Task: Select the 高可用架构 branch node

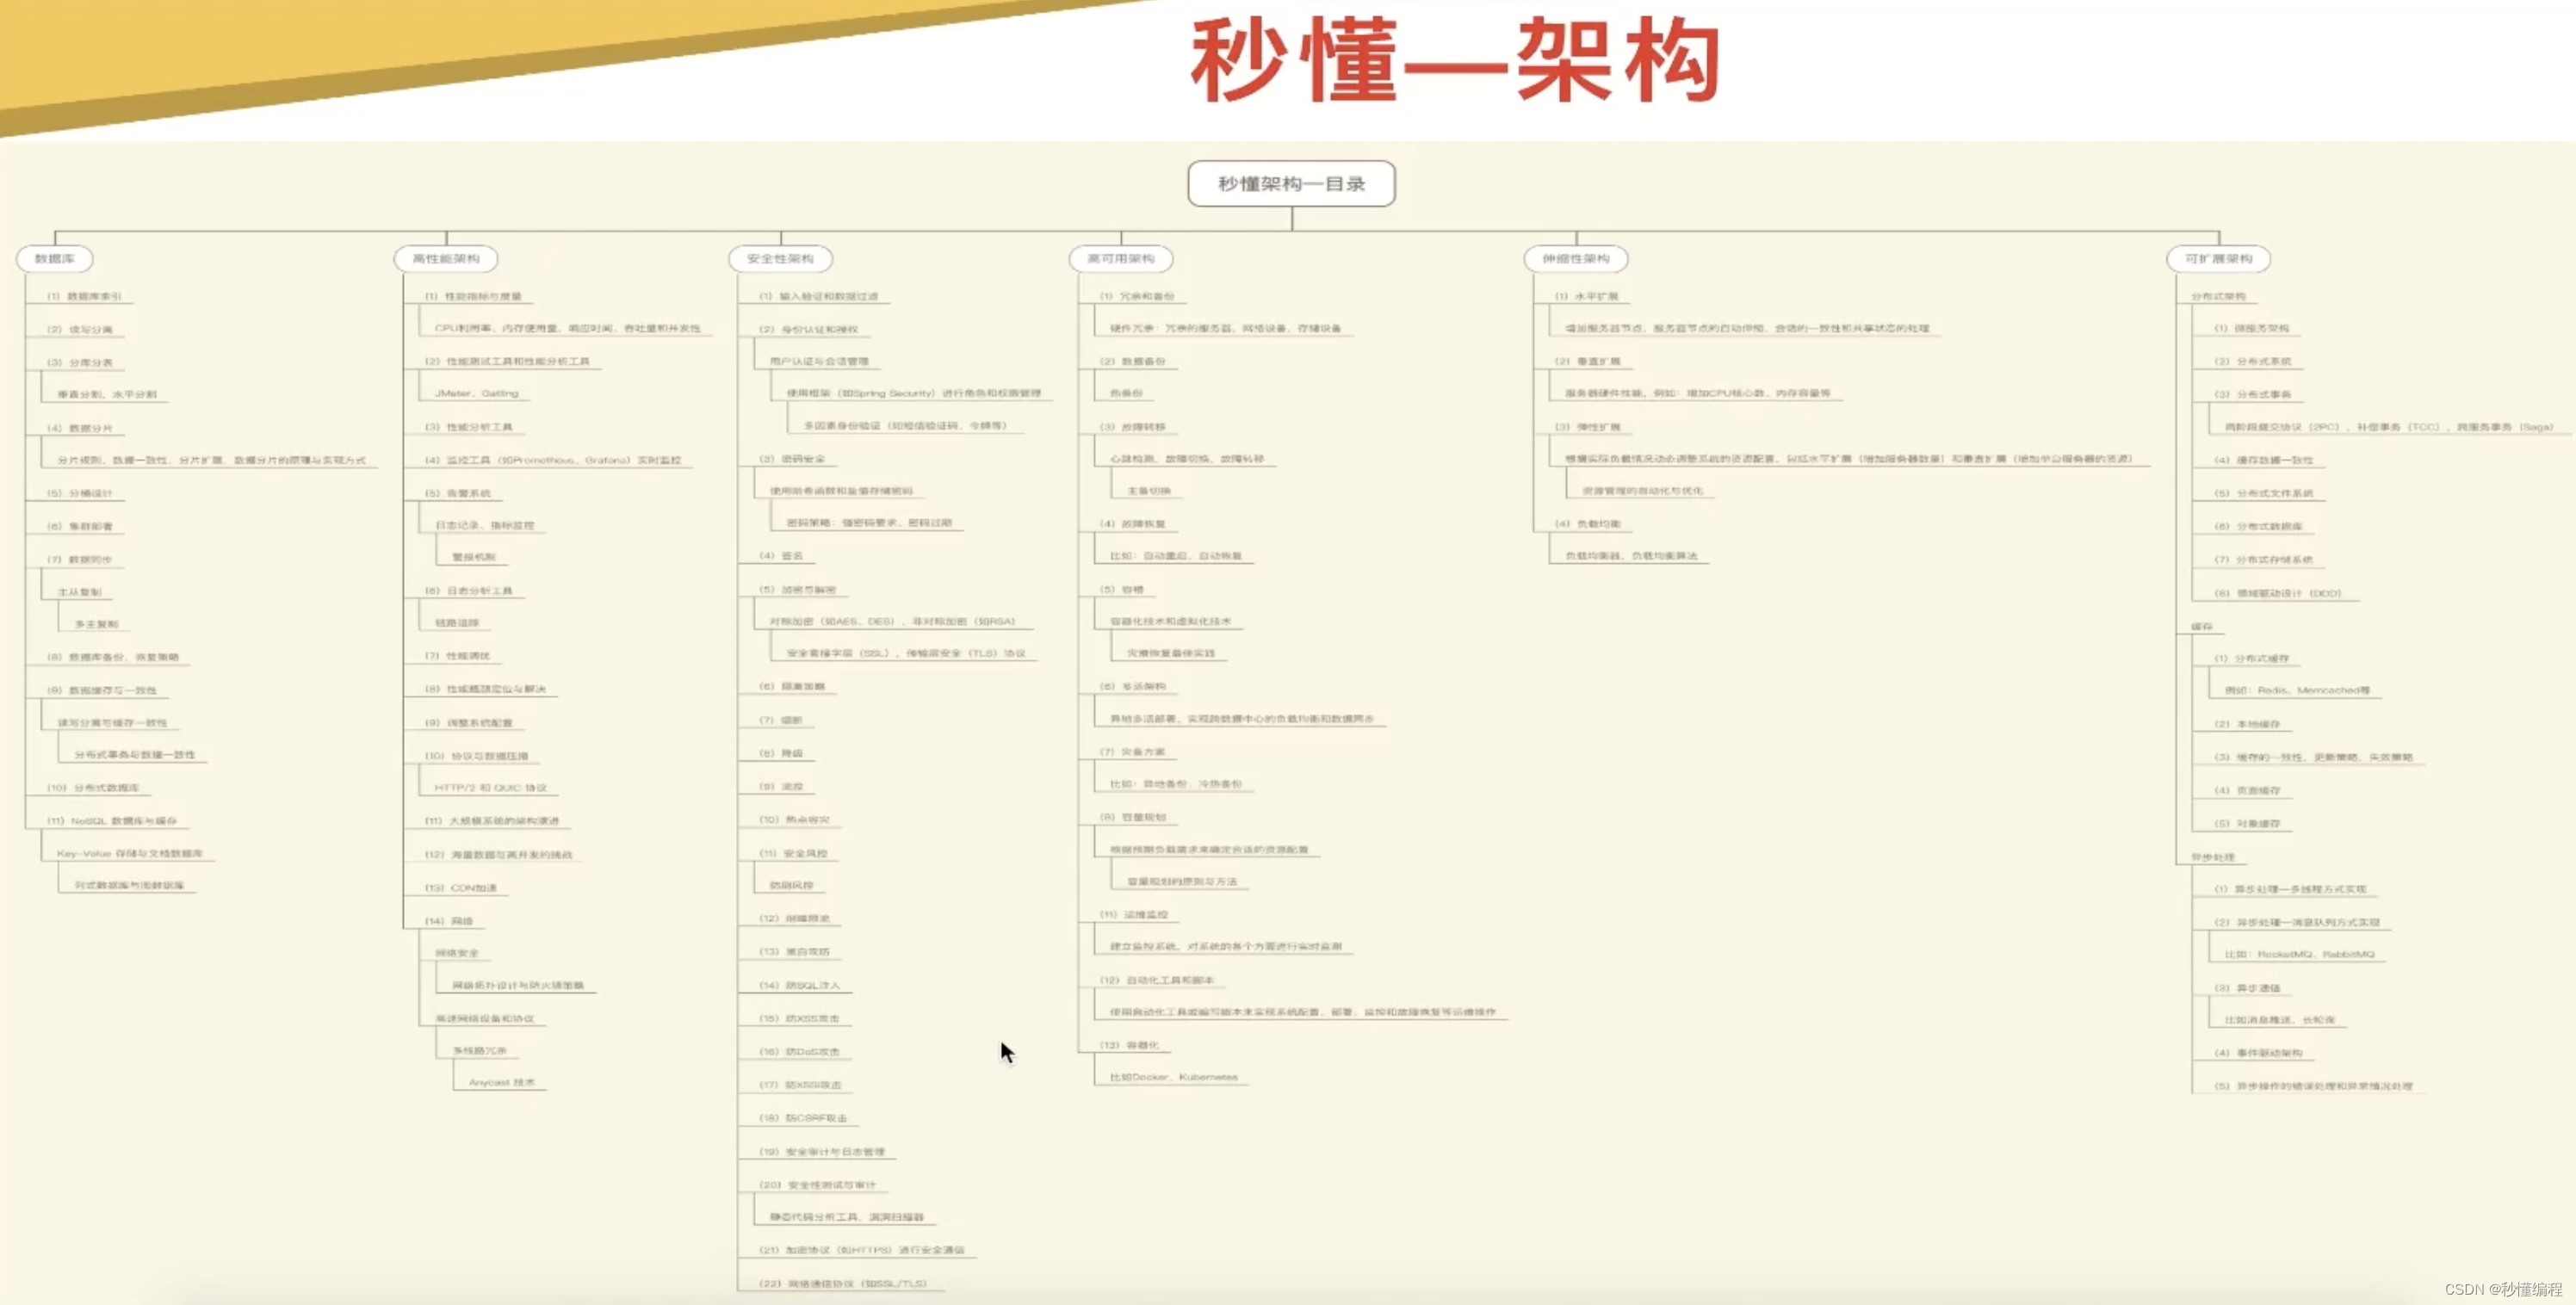Action: pos(1121,259)
